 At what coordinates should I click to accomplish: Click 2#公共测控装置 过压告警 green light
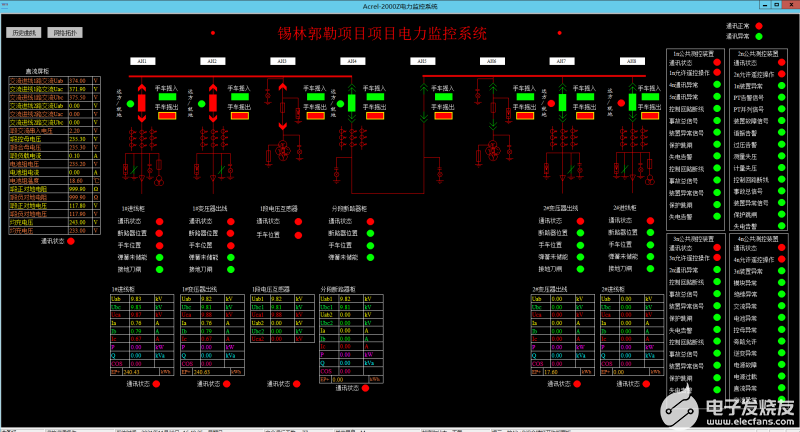pos(781,145)
